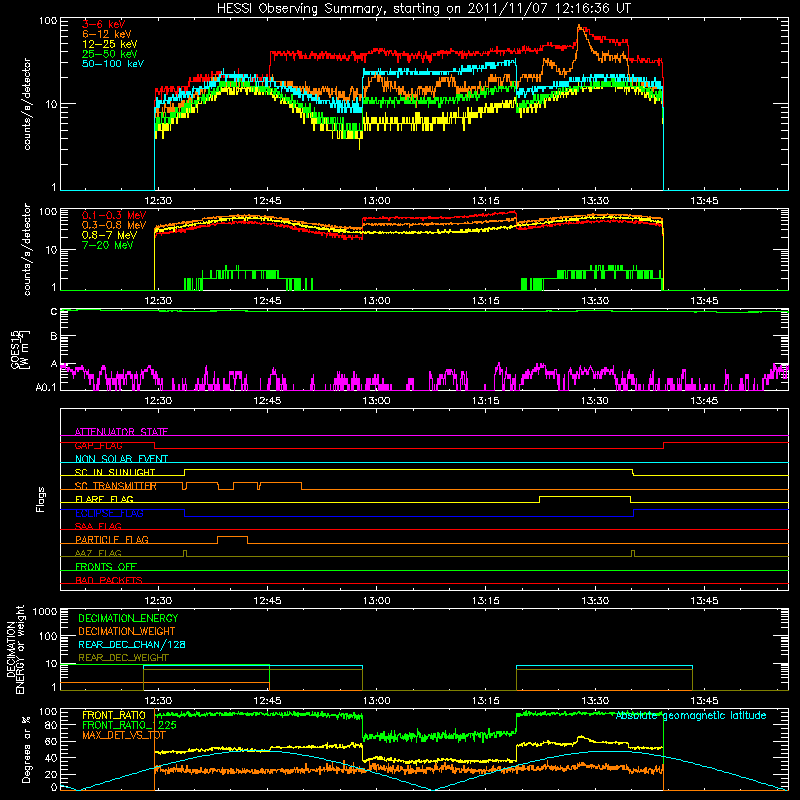Click the raised FLARE_FLAG step segment
This screenshot has height=800, width=800.
[585, 496]
